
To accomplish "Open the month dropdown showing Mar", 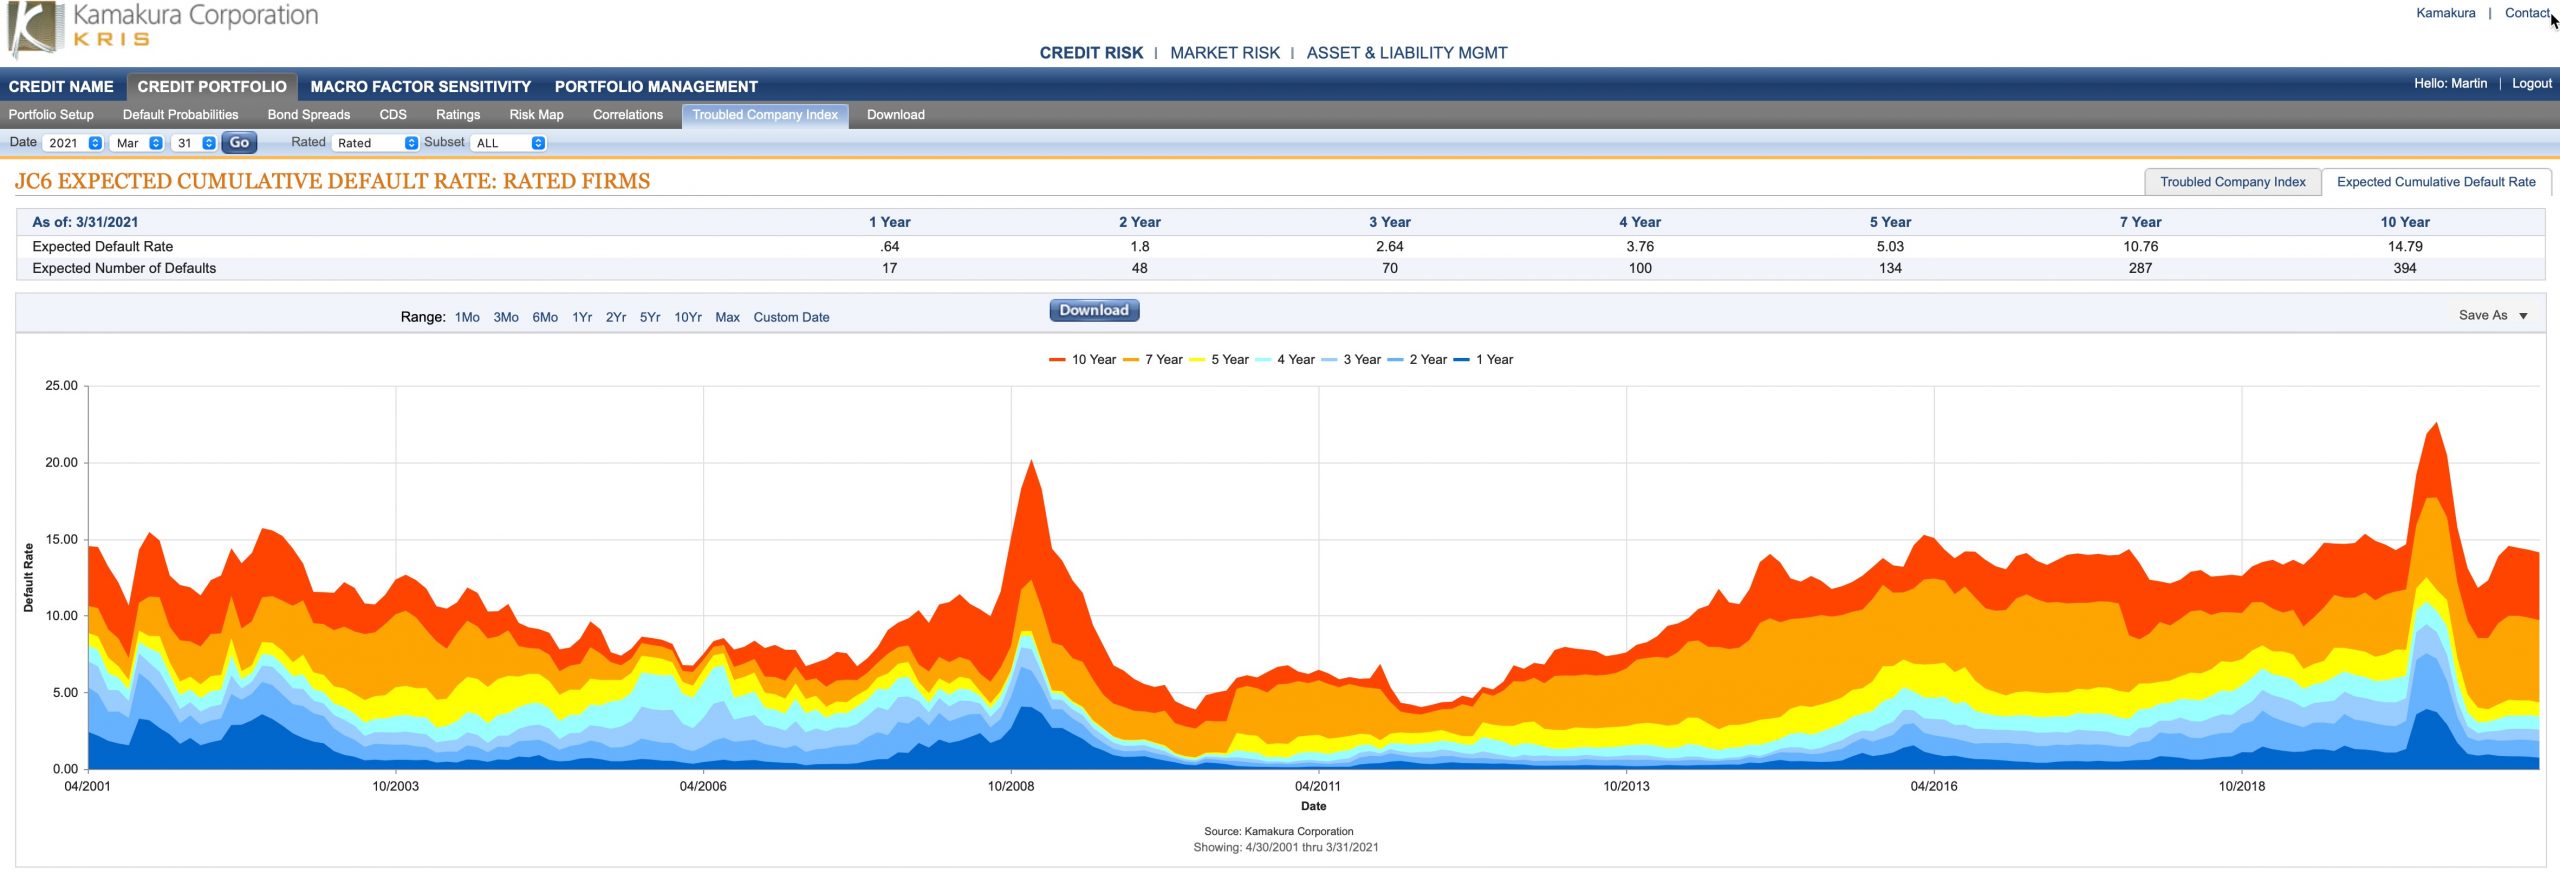I will [x=137, y=143].
